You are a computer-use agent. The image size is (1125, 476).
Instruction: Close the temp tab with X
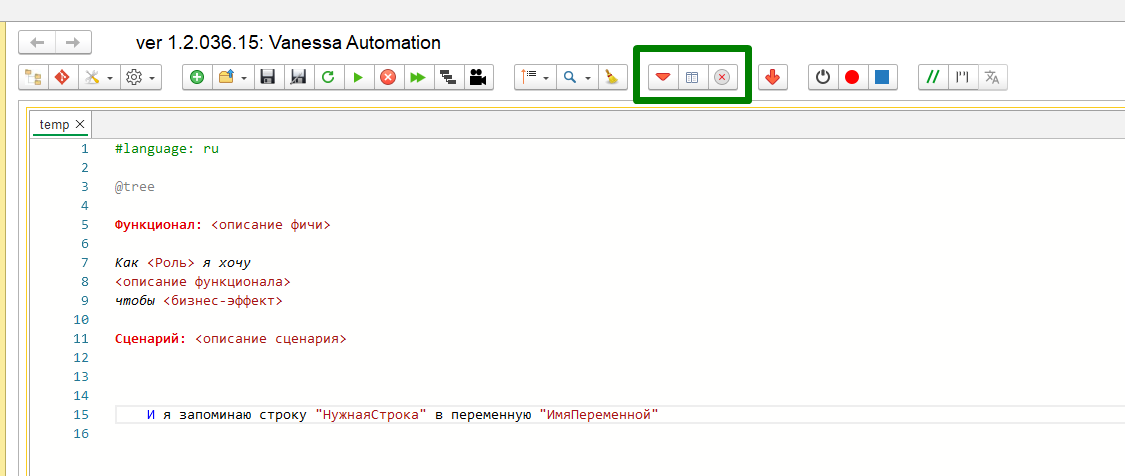[80, 124]
